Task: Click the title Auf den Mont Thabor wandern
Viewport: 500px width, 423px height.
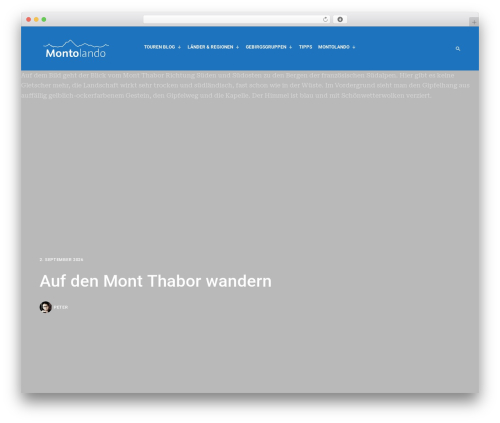Action: click(156, 281)
